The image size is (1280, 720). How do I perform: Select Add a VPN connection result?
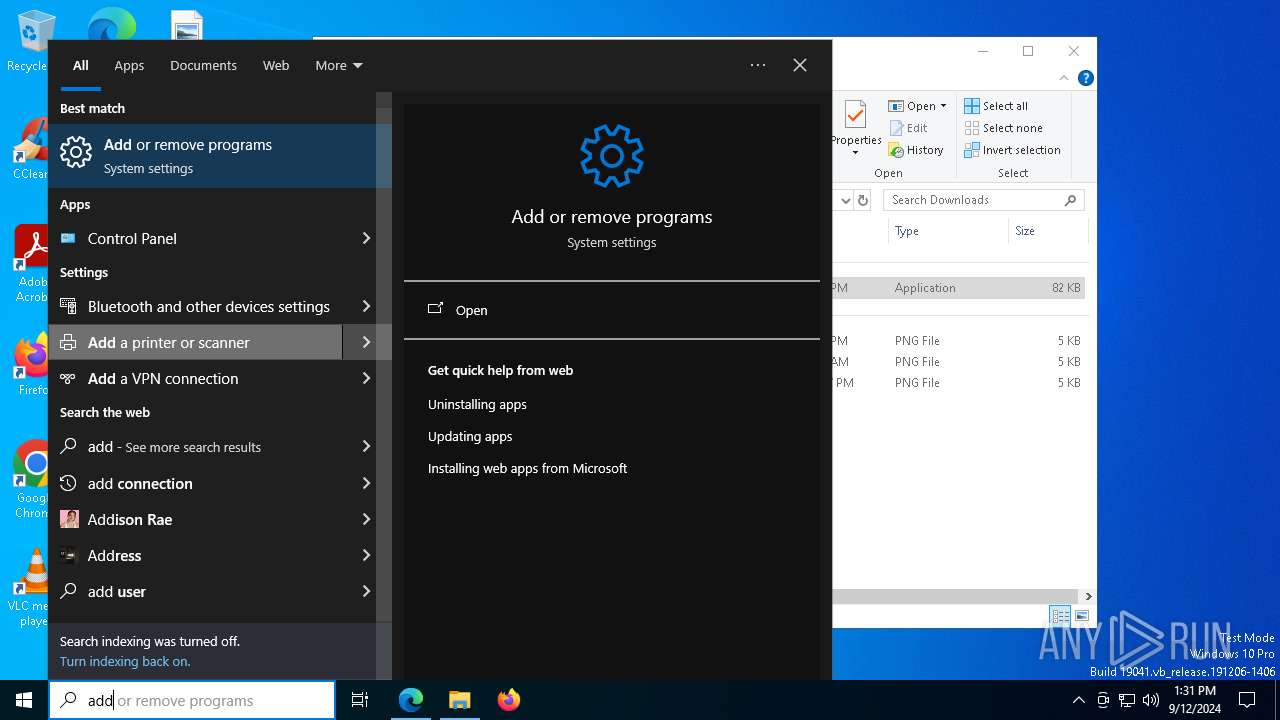pos(195,378)
